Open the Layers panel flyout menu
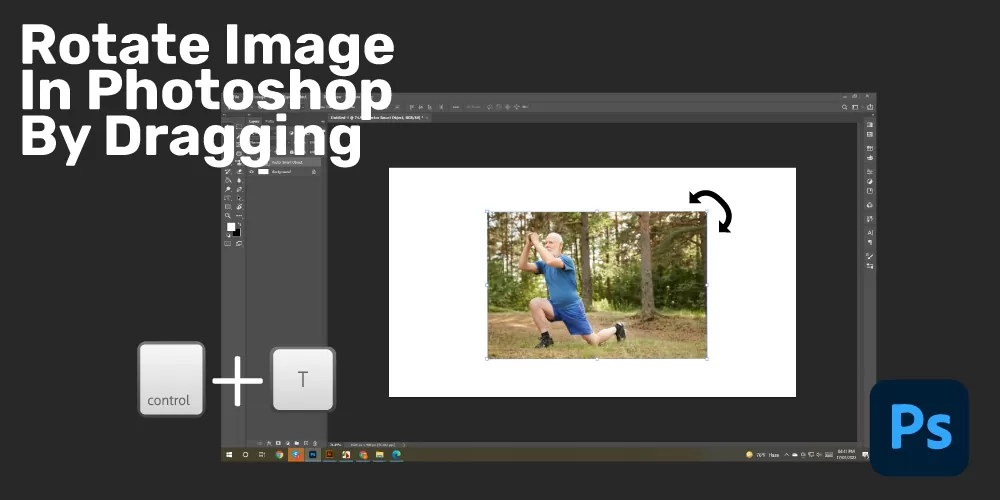1000x500 pixels. [x=322, y=121]
